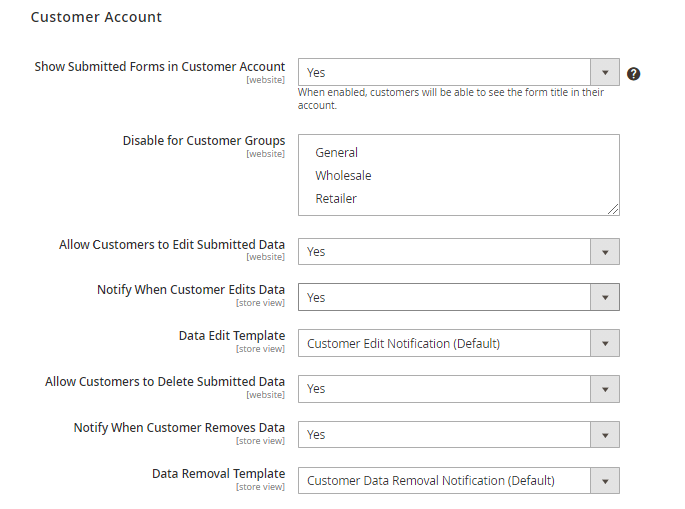The height and width of the screenshot is (509, 685).
Task: Click arrow on Data Edit Template select
Action: pos(604,344)
